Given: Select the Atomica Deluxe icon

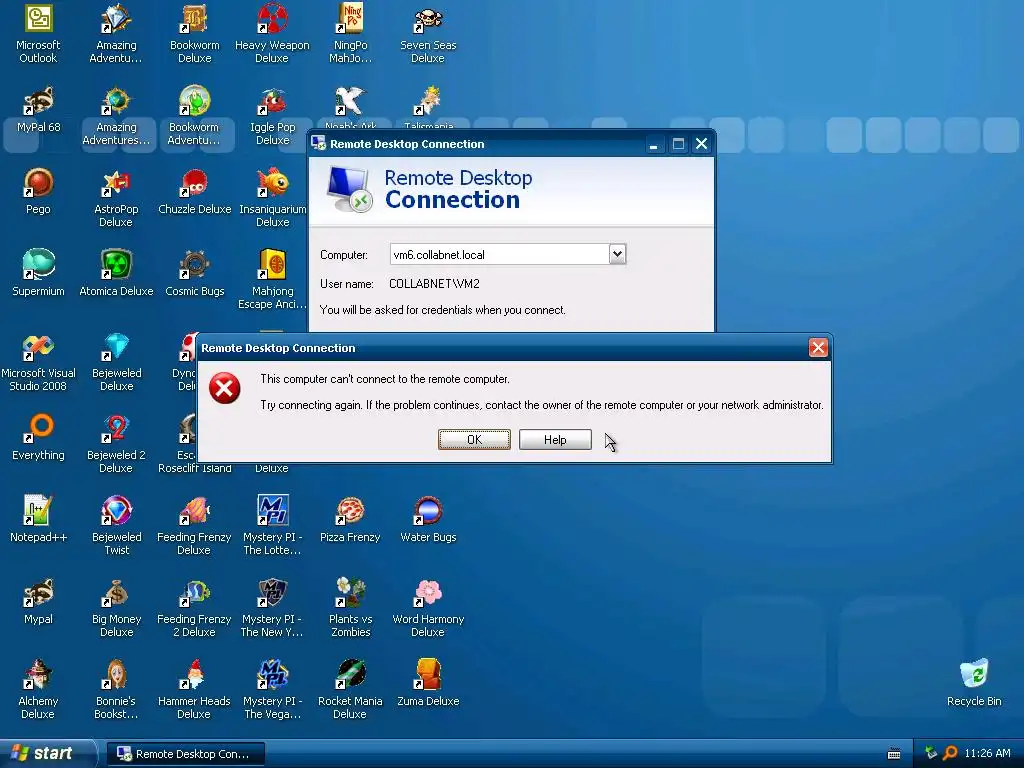Looking at the screenshot, I should 116,273.
